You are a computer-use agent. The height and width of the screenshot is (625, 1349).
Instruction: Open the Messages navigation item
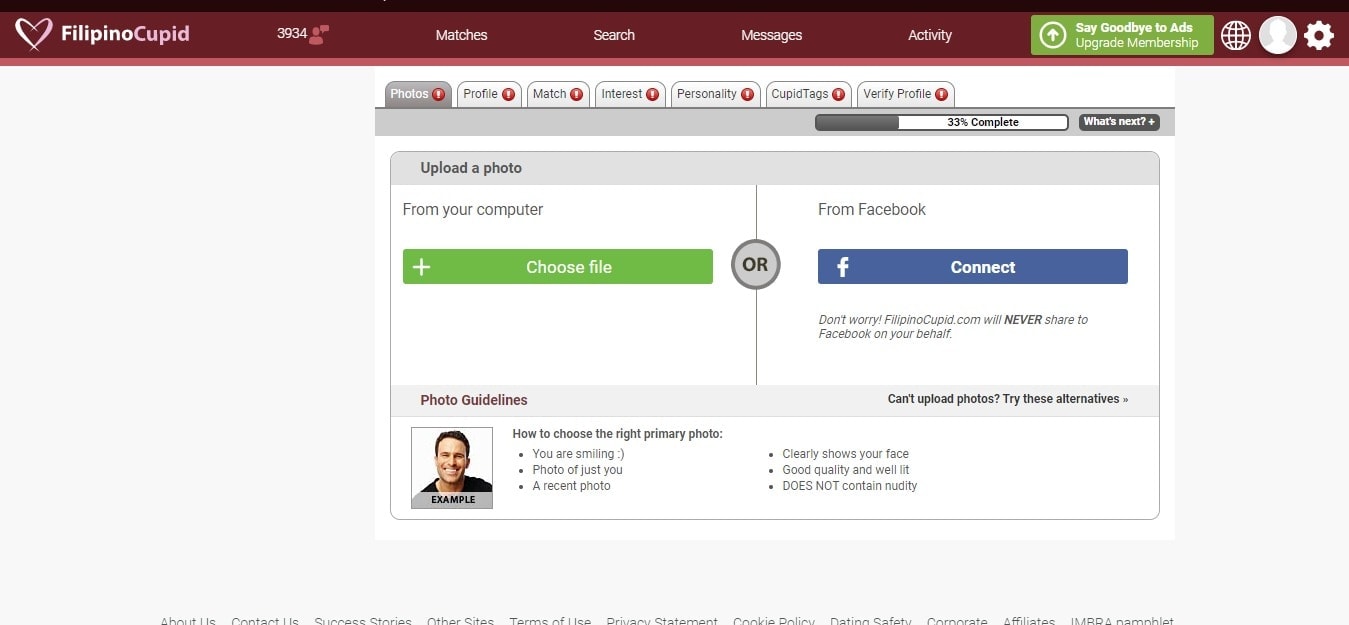(770, 34)
